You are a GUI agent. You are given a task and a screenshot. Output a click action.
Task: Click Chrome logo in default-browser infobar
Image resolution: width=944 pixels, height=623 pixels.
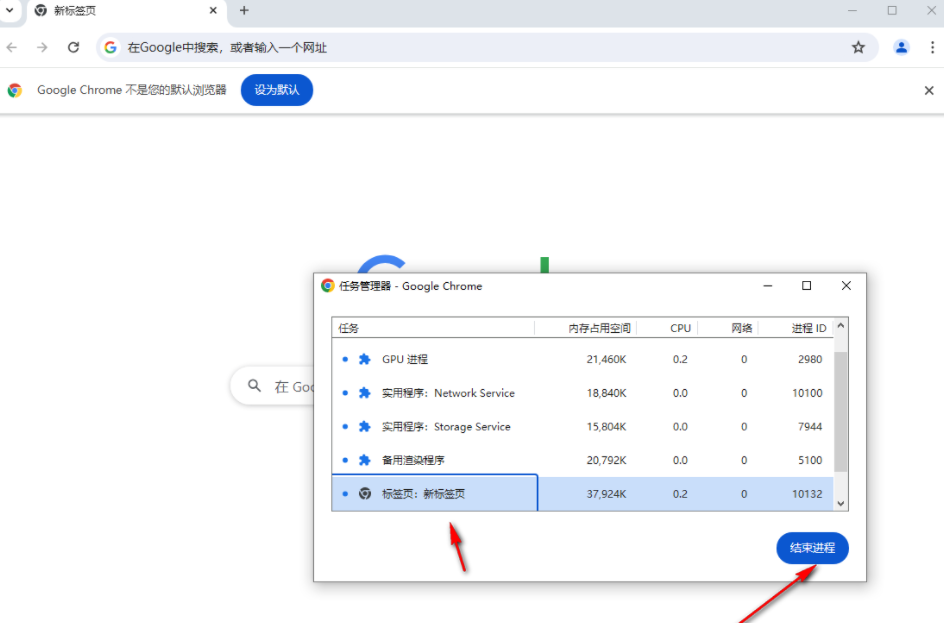(15, 90)
